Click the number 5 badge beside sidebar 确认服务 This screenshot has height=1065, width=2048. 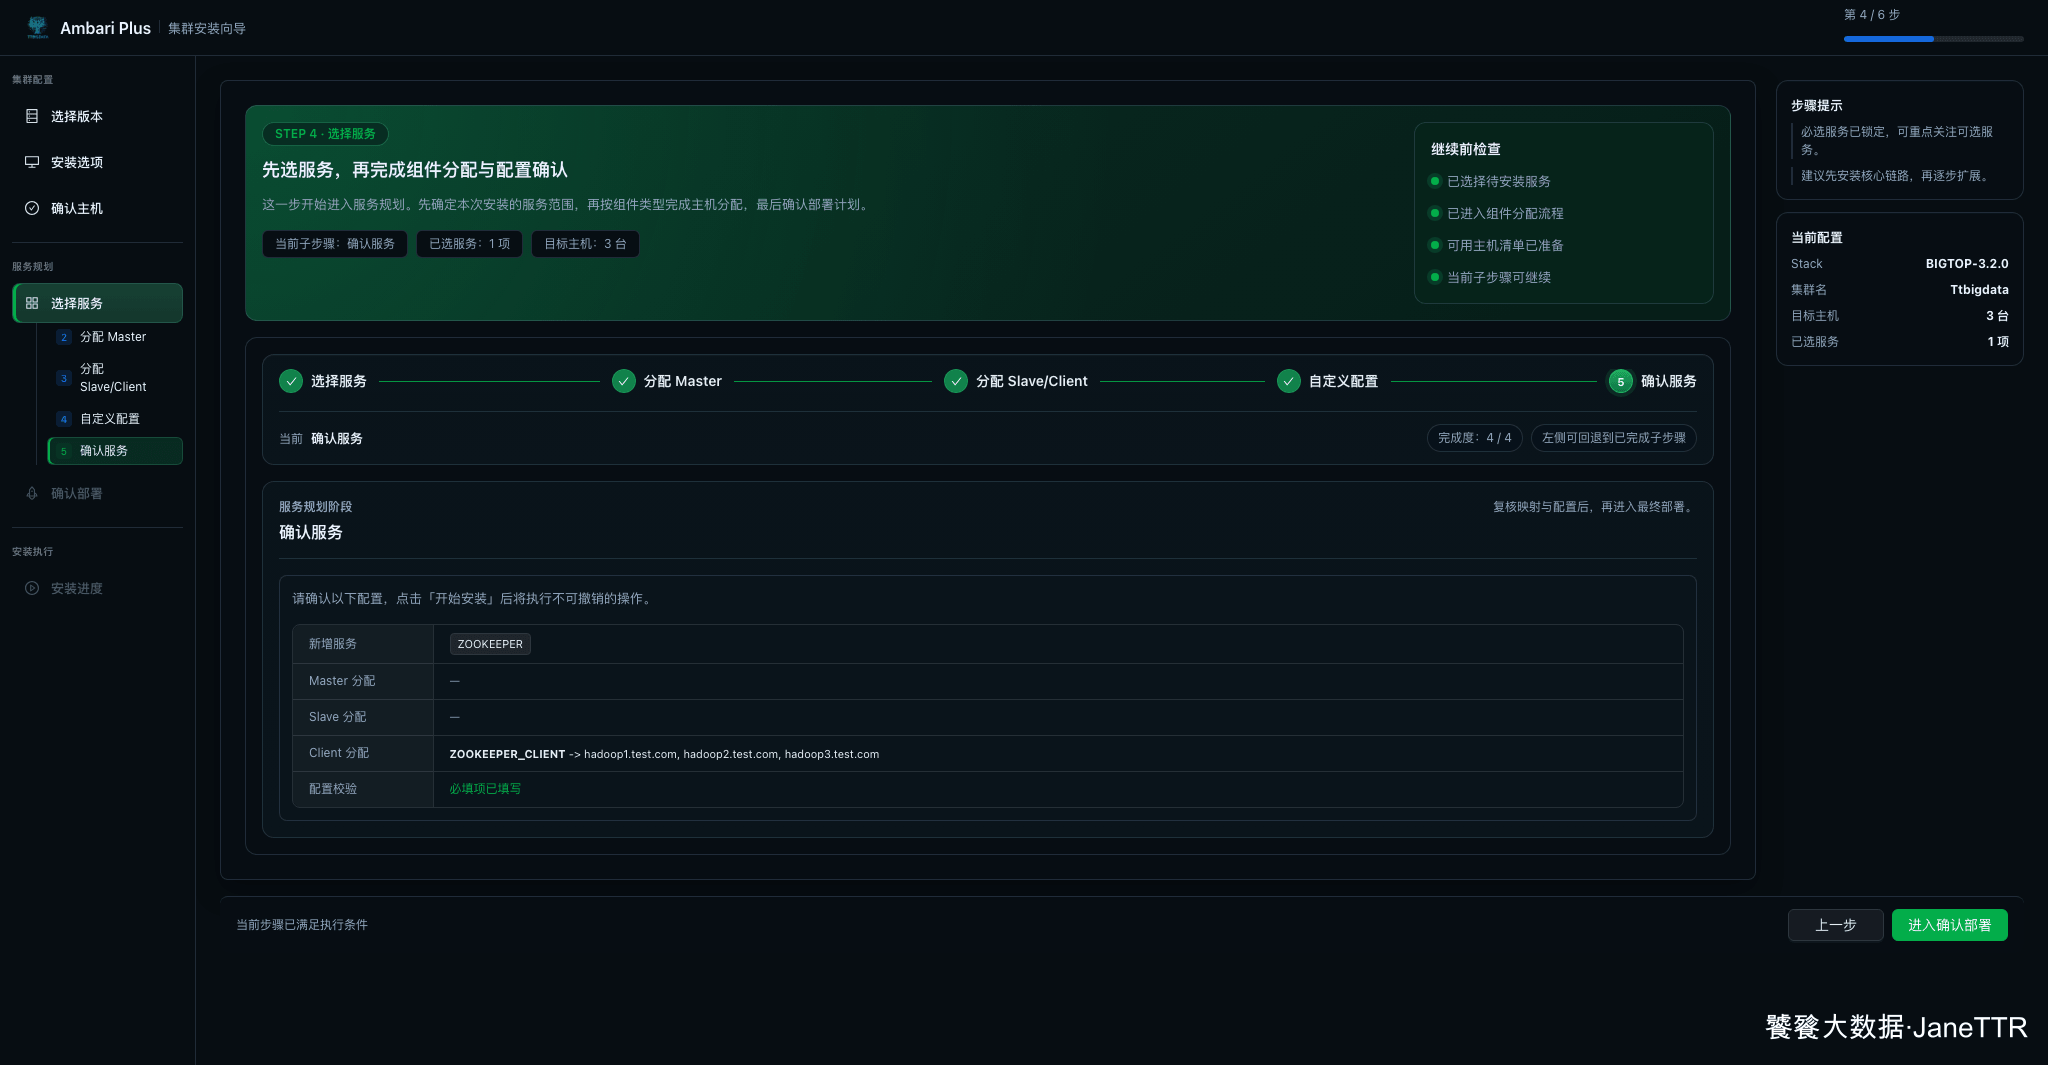click(64, 451)
